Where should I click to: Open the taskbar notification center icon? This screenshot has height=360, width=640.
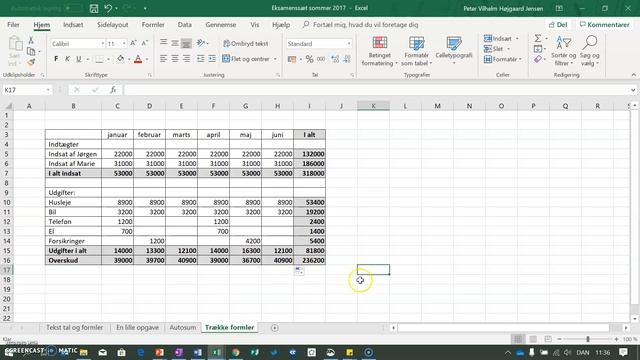point(623,352)
